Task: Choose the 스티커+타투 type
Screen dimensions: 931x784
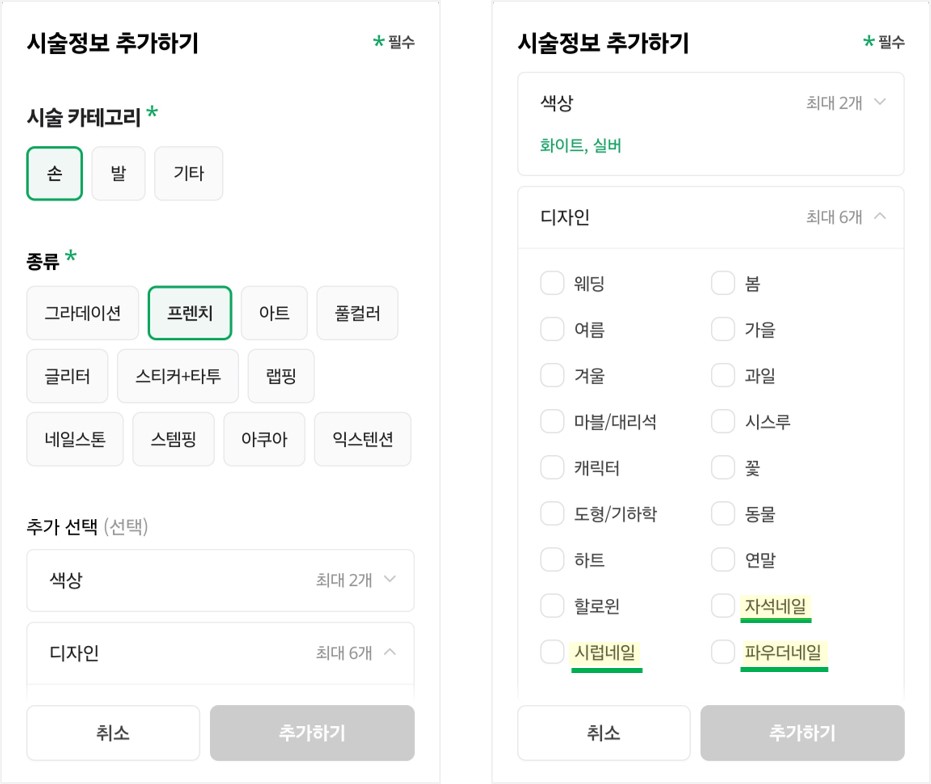Action: (177, 376)
